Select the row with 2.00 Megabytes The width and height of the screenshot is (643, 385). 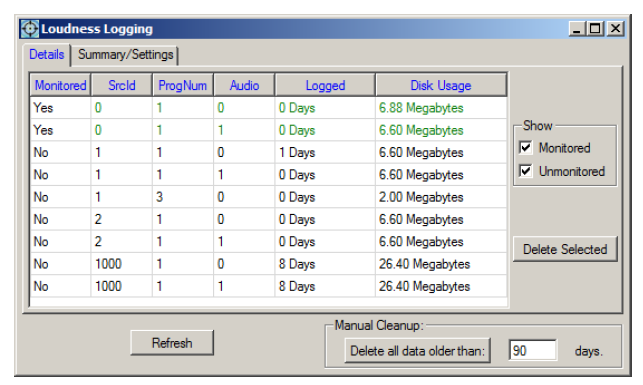269,197
